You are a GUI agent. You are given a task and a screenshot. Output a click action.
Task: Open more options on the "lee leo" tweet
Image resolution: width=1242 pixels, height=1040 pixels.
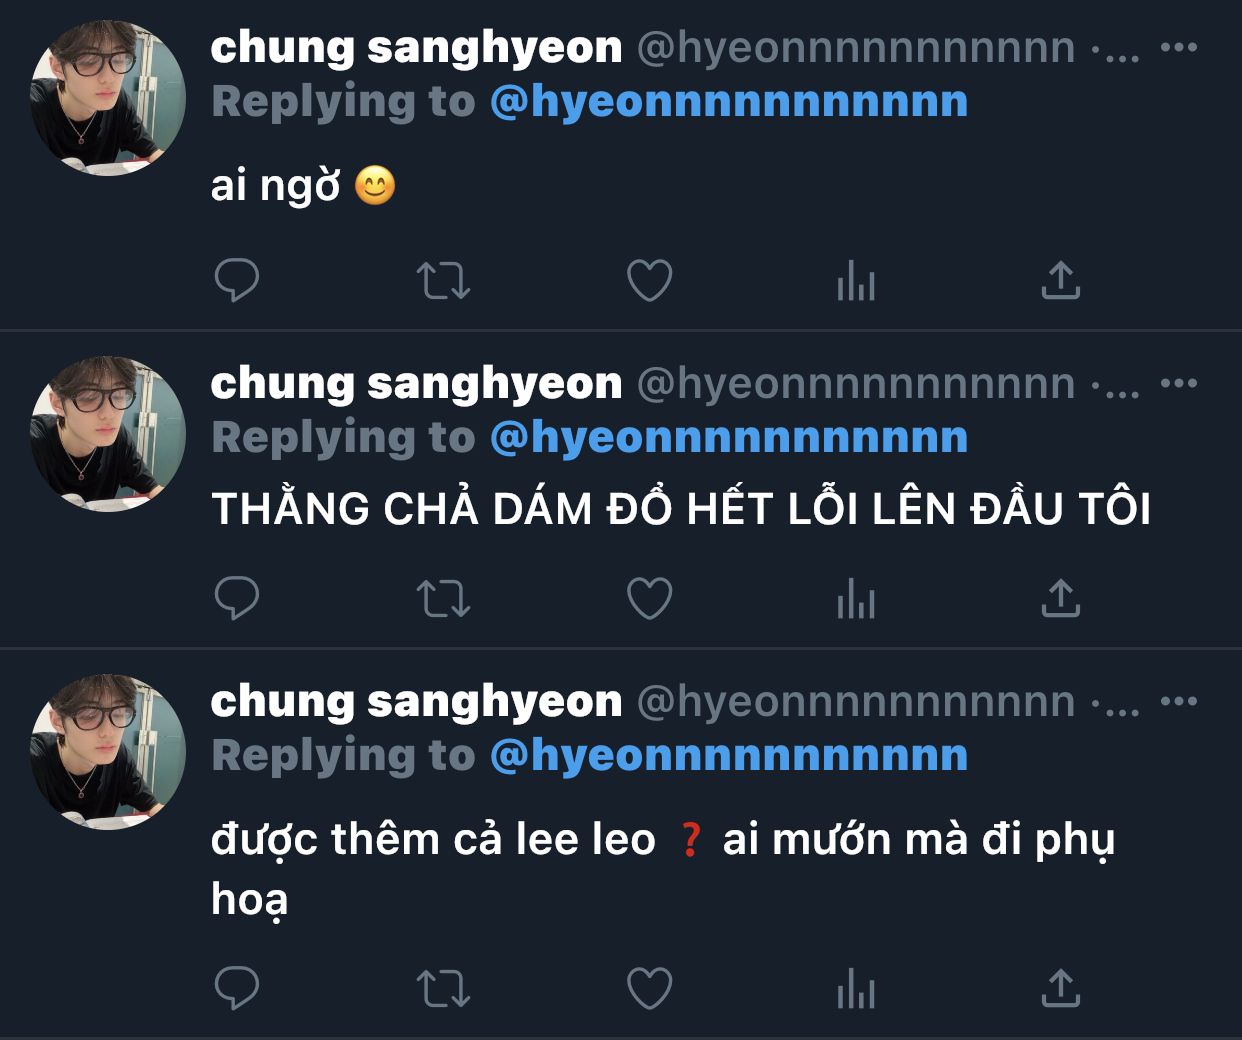coord(1179,701)
